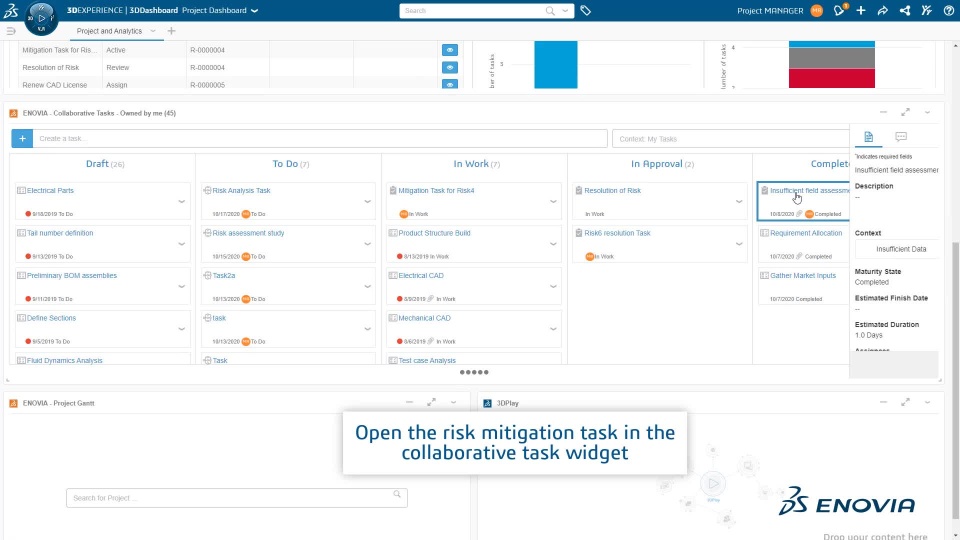
Task: Open the help question mark icon
Action: (x=948, y=10)
